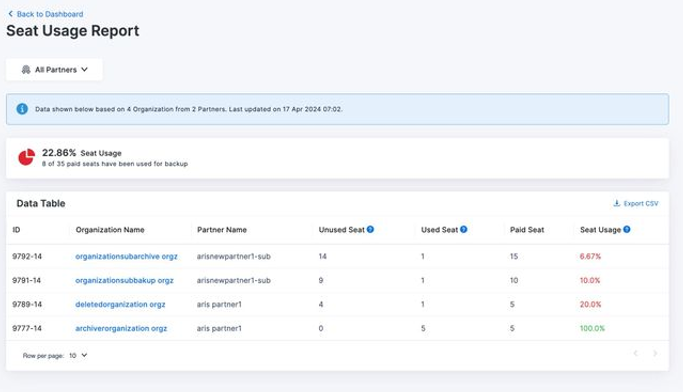Click Export CSV text button

tap(641, 203)
